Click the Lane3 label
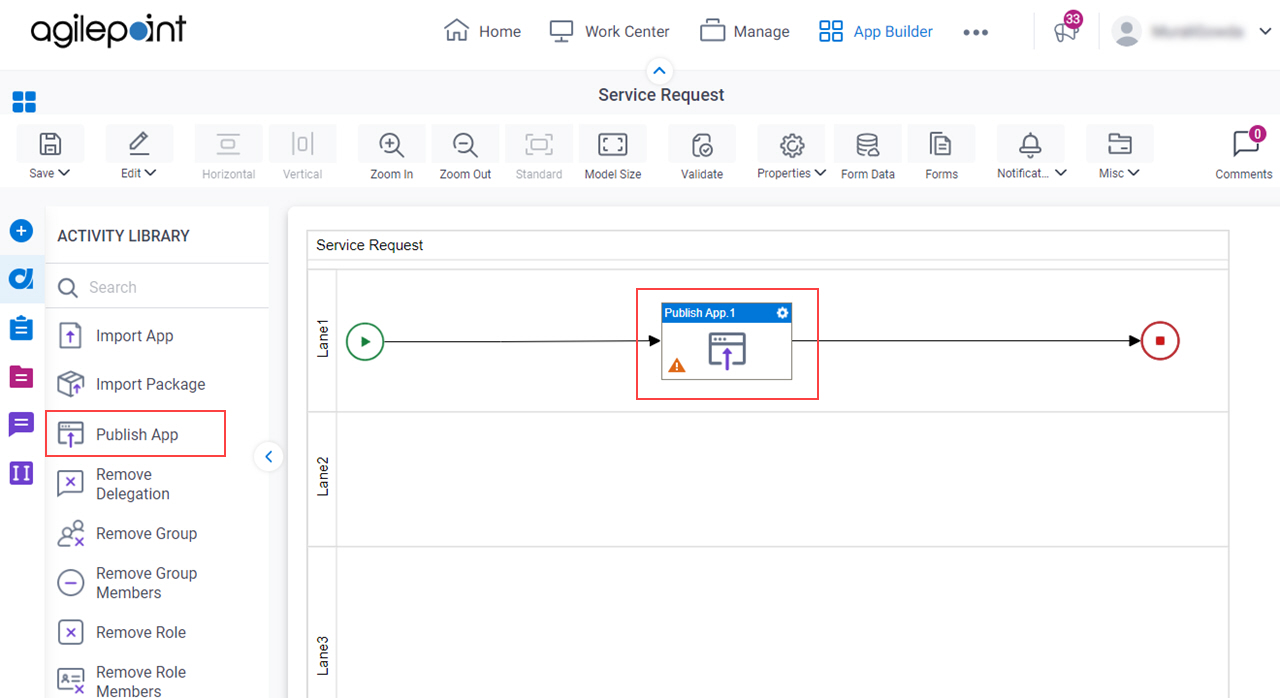The height and width of the screenshot is (698, 1280). point(322,655)
